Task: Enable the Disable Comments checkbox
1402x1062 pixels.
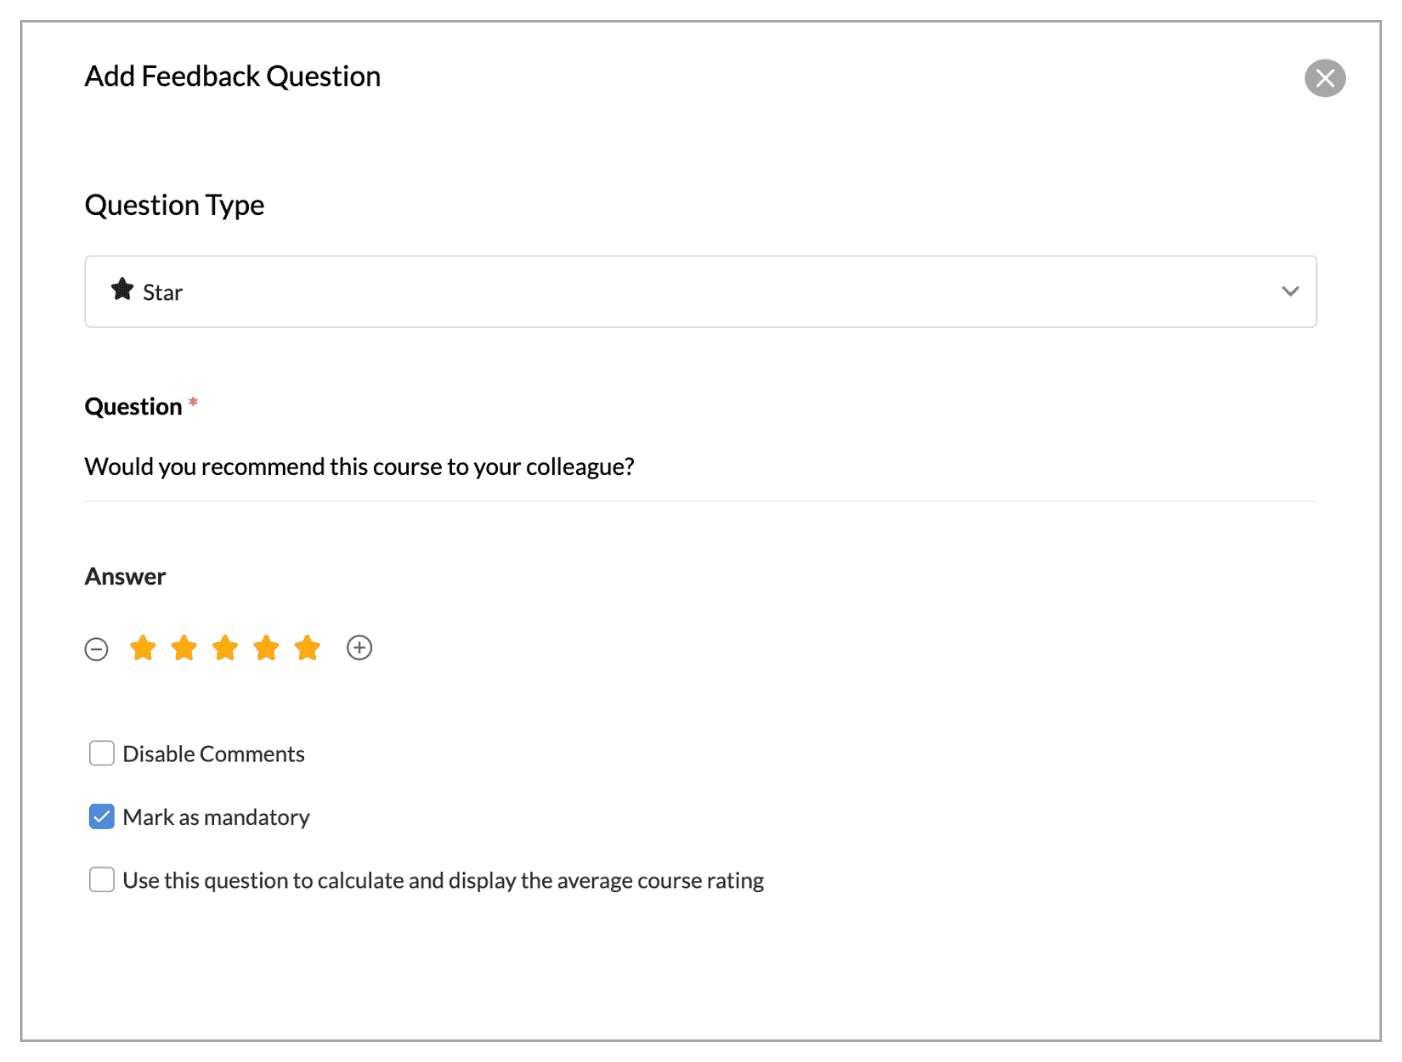Action: pos(102,753)
